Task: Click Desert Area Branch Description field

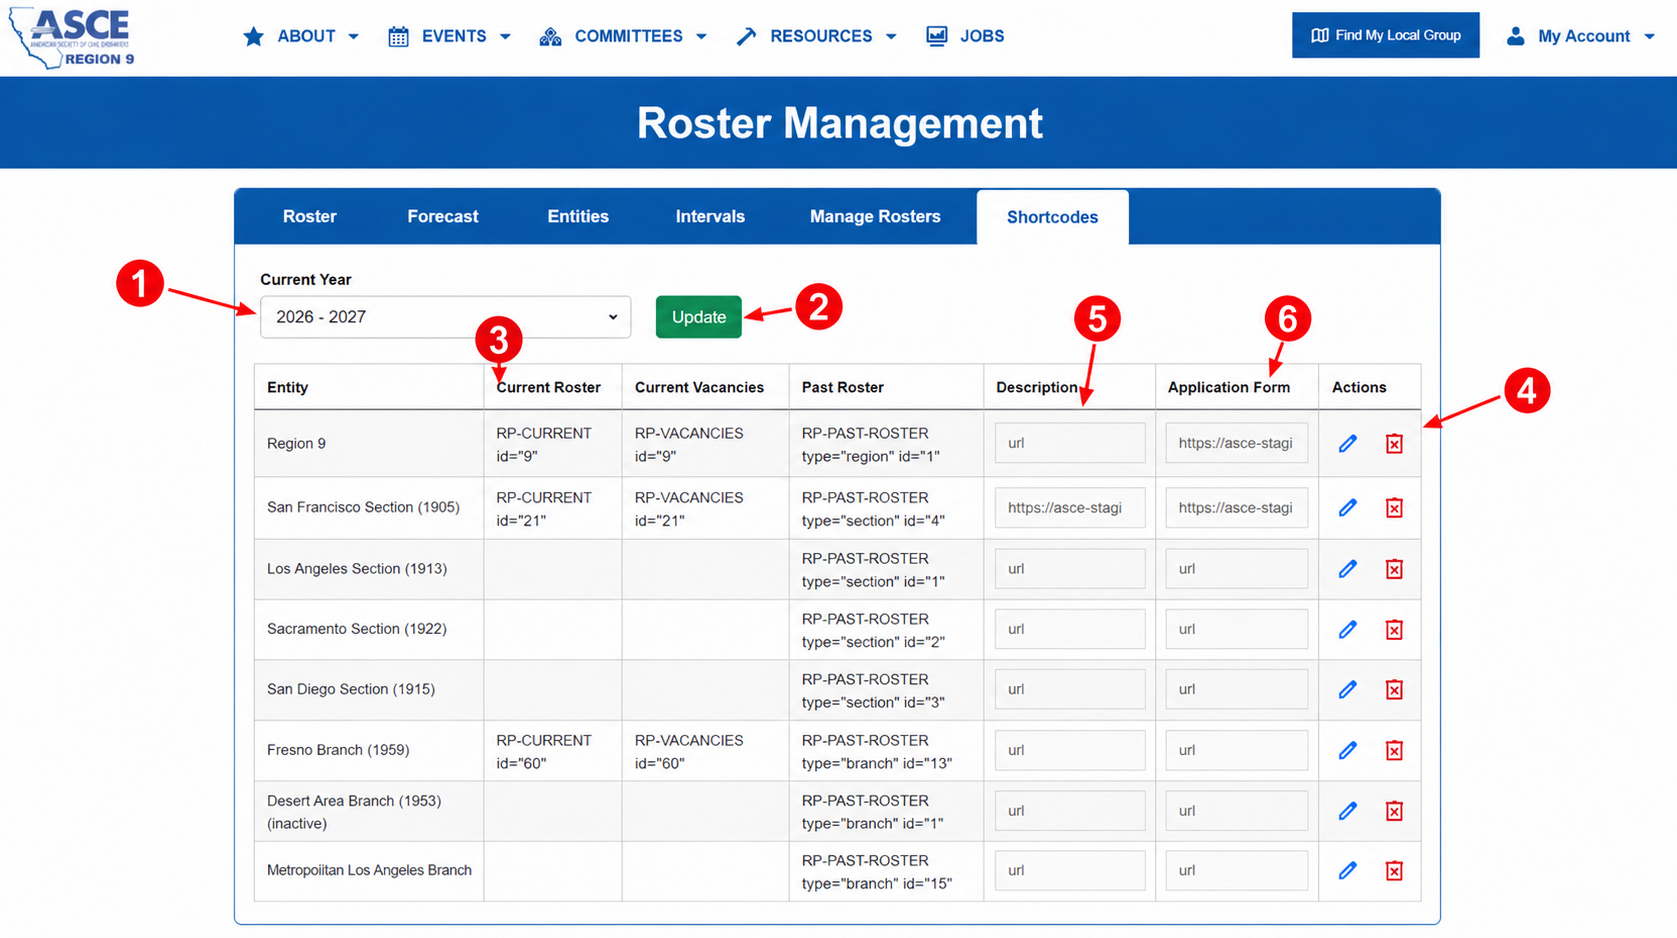Action: point(1070,811)
